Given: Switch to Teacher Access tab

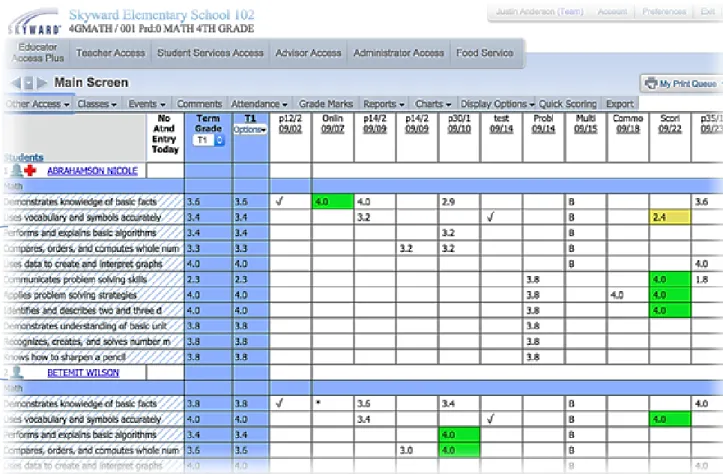Looking at the screenshot, I should click(x=110, y=53).
